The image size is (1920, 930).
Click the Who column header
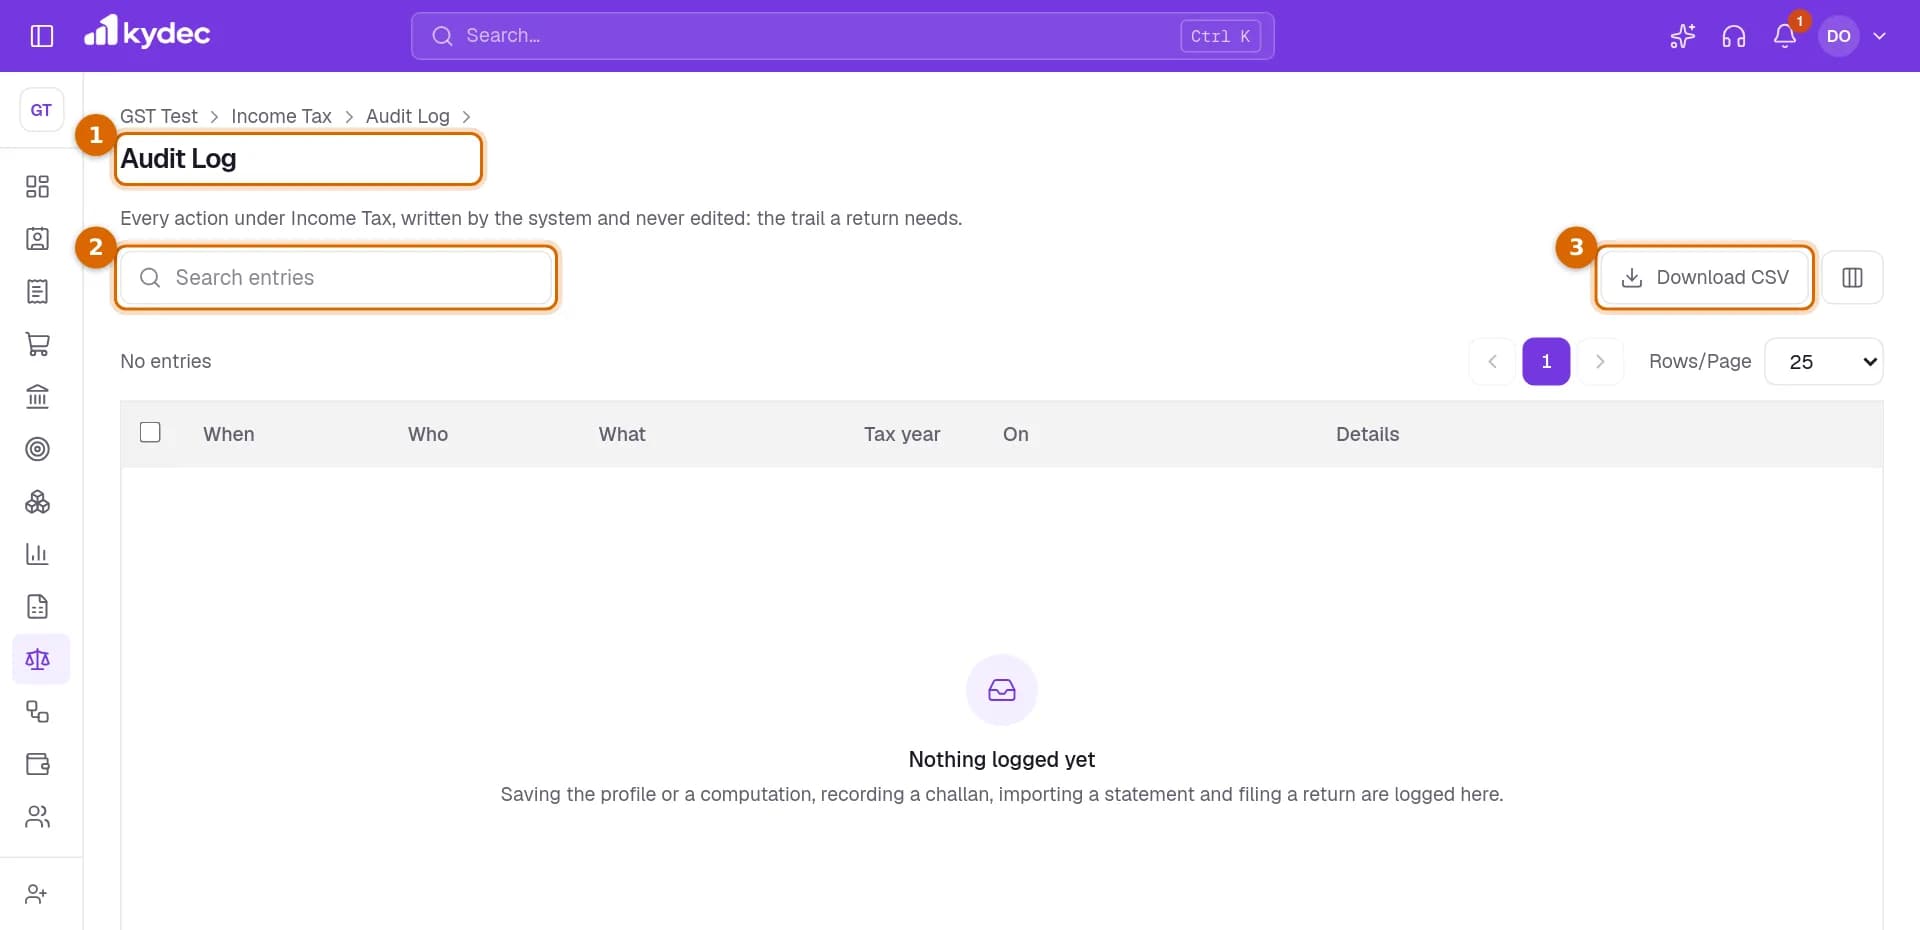click(428, 434)
